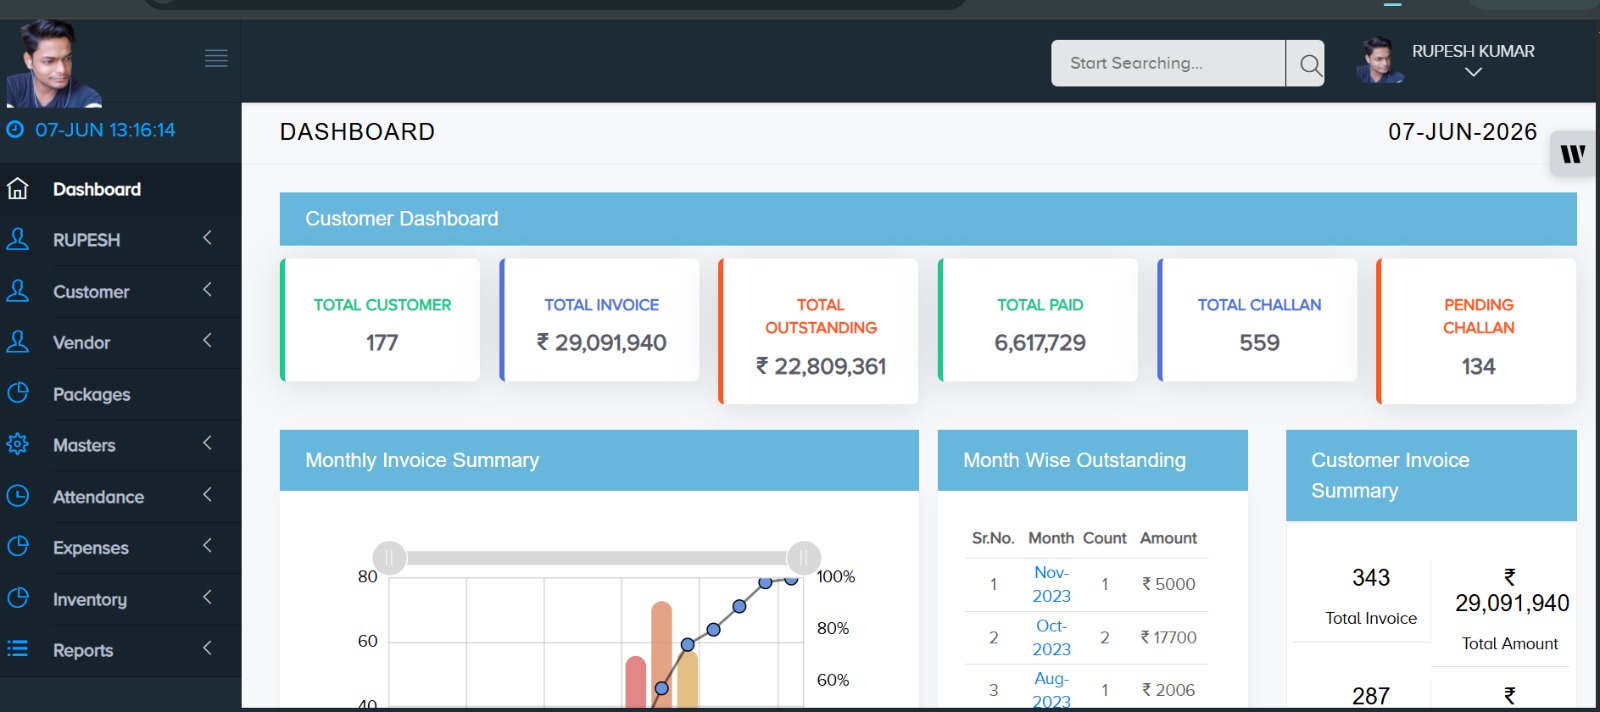Click the TOTAL CUSTOMER card
This screenshot has height=712, width=1600.
coord(380,320)
